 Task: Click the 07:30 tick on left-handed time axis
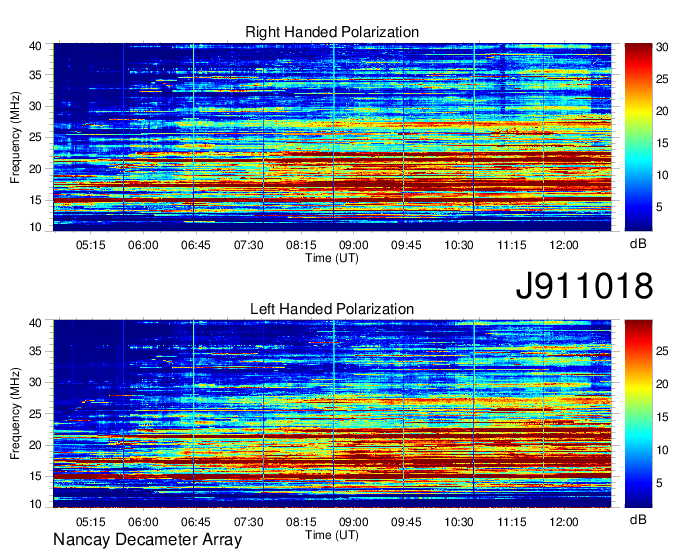pos(248,522)
